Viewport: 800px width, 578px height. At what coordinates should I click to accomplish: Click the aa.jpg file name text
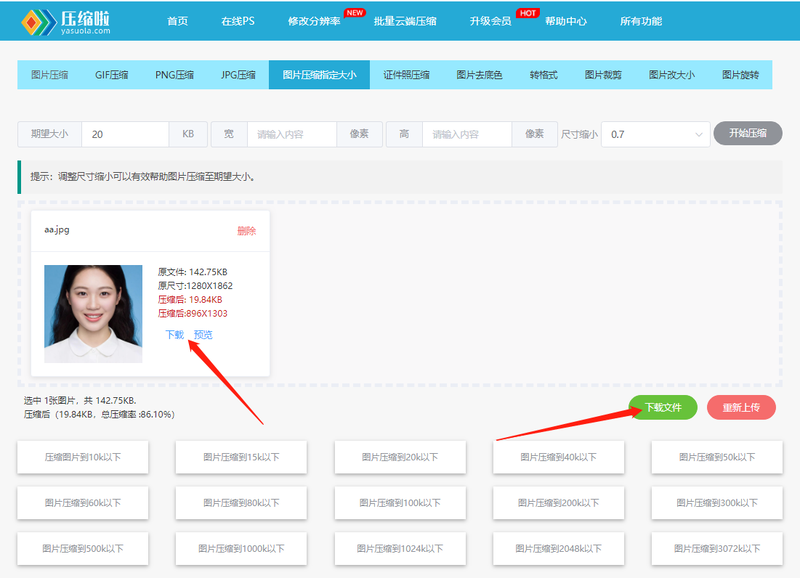point(57,230)
